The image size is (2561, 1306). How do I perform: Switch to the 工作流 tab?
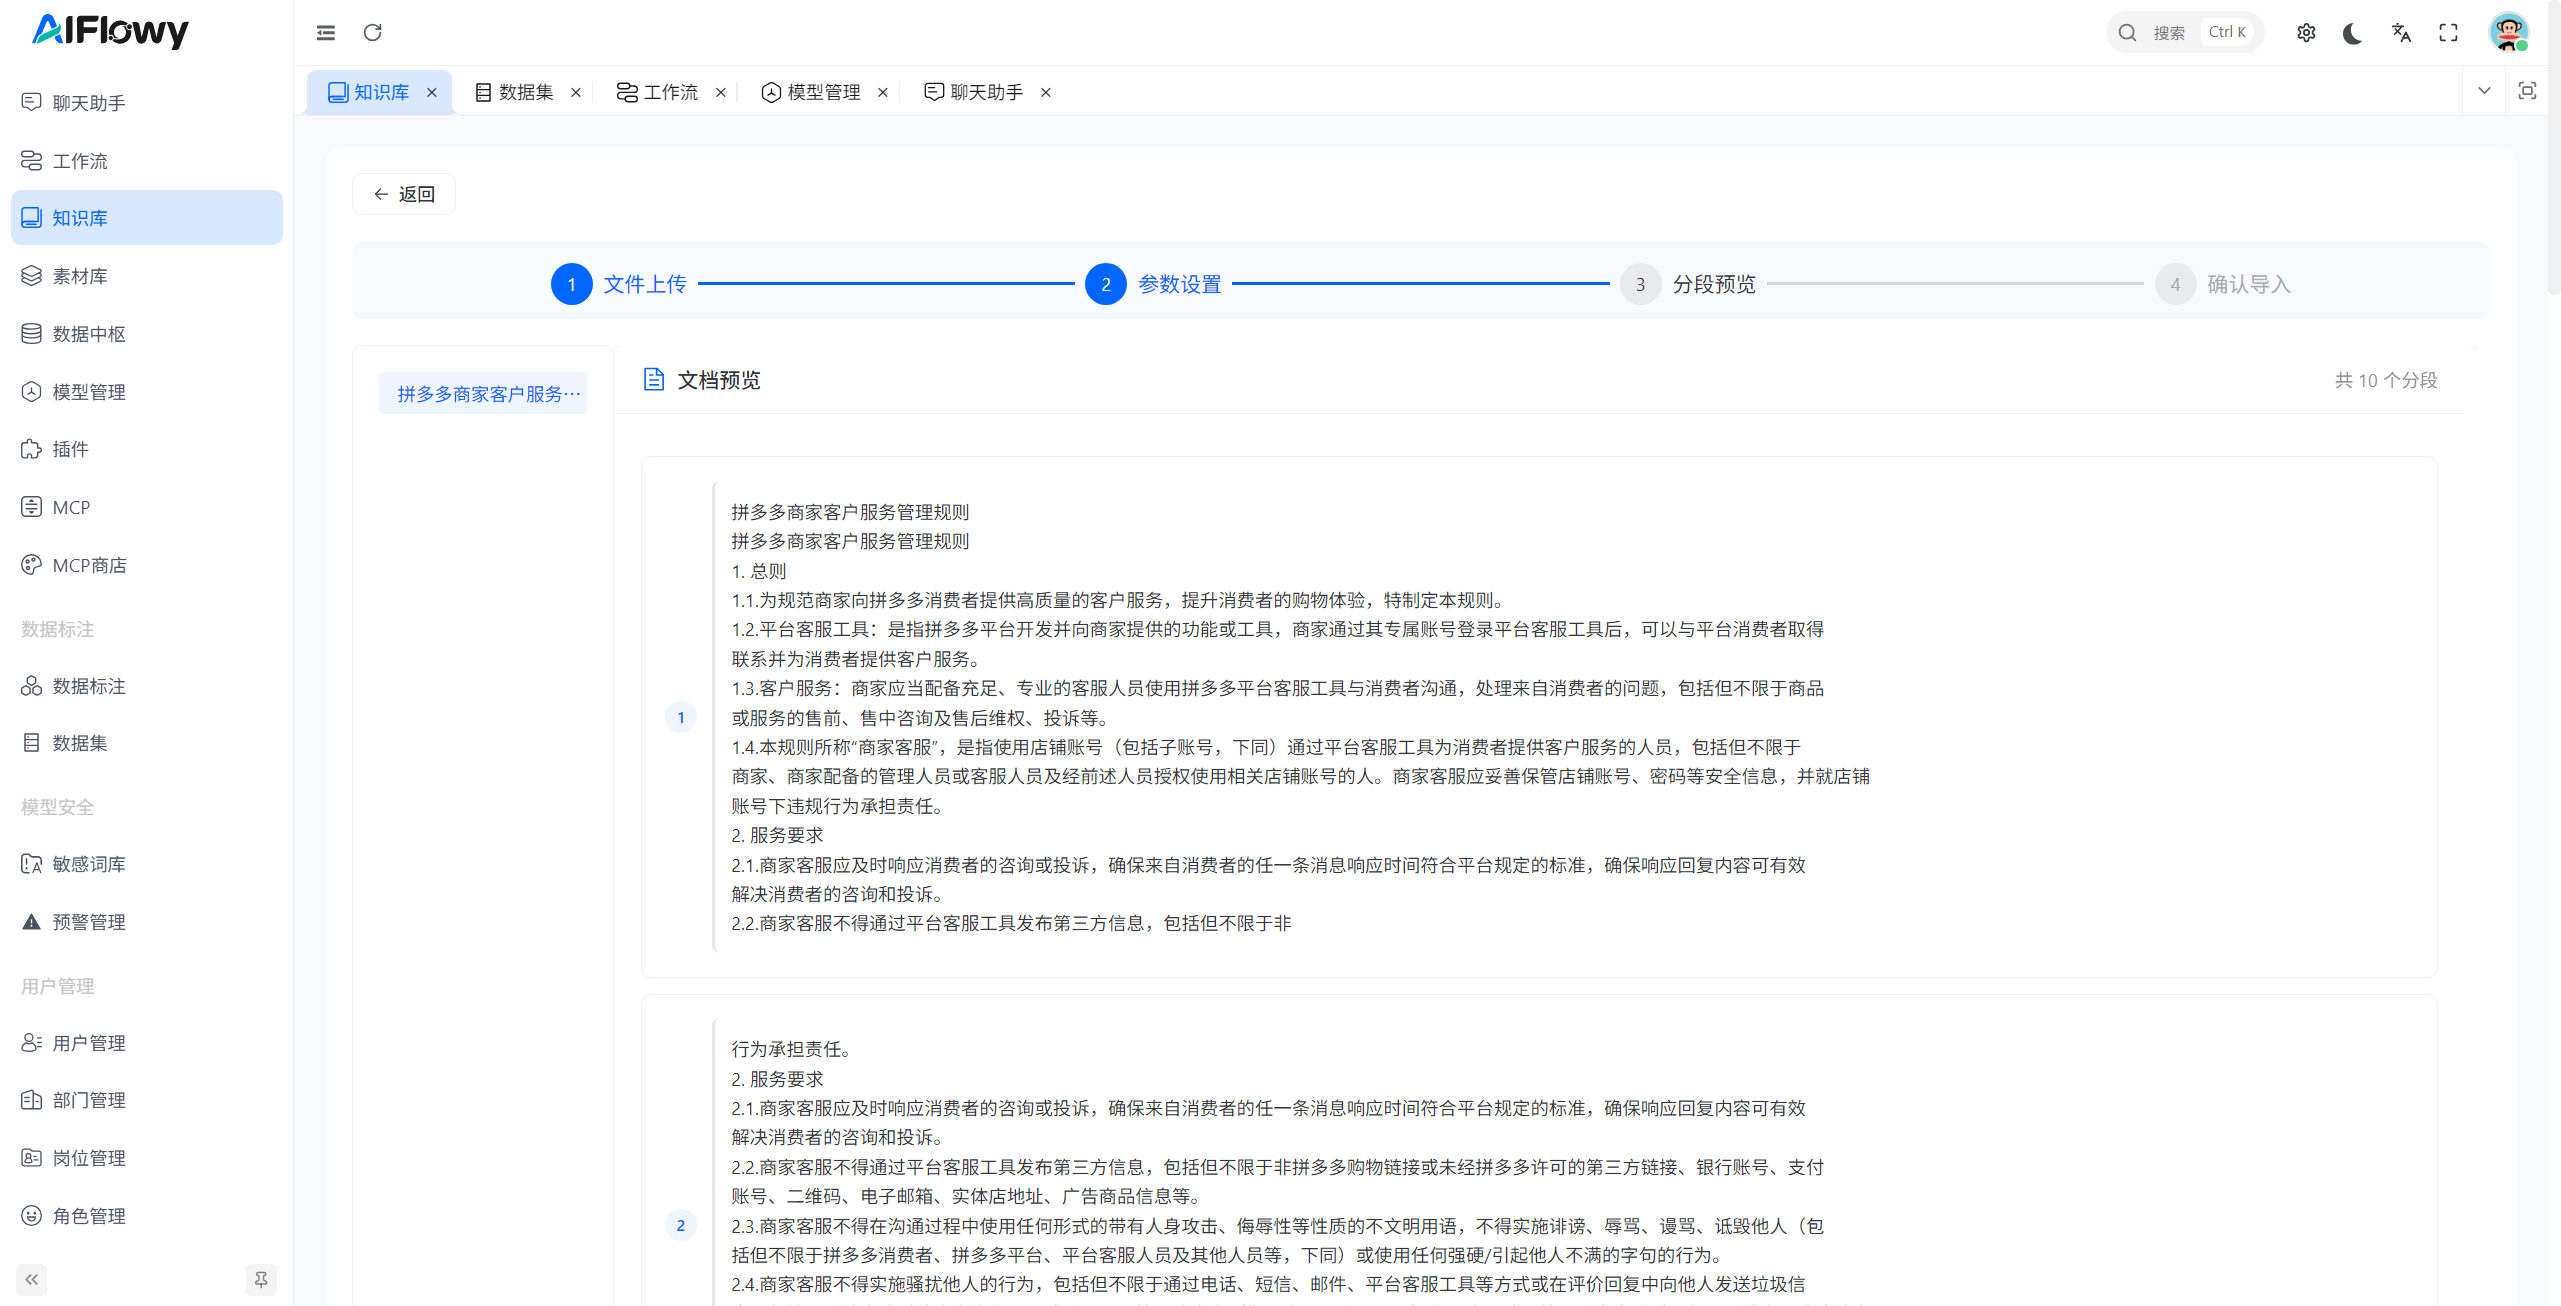670,91
